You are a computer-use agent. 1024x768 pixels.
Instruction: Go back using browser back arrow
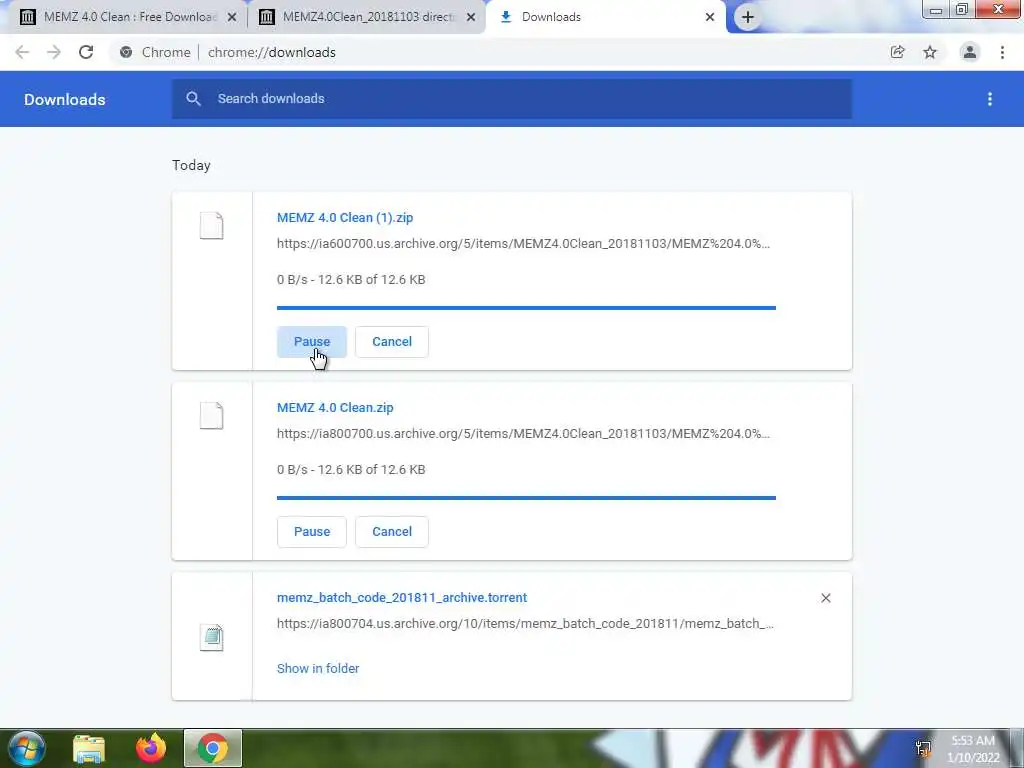tap(22, 52)
